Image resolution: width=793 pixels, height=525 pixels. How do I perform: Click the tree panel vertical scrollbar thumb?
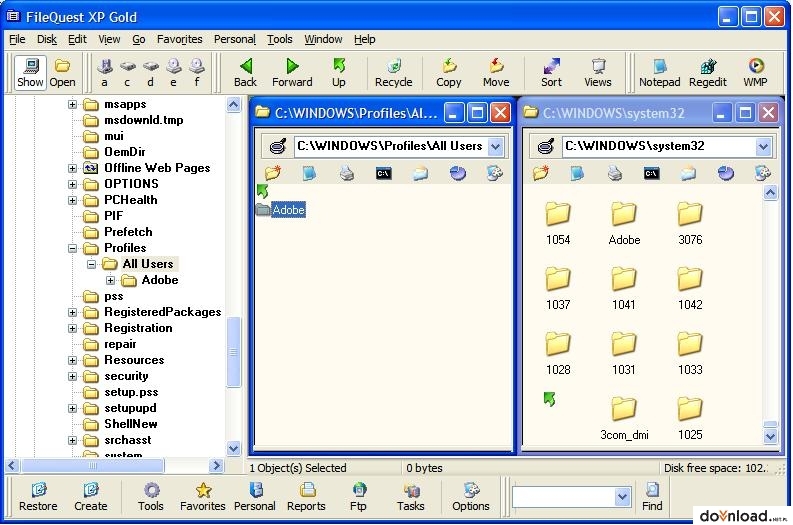233,352
